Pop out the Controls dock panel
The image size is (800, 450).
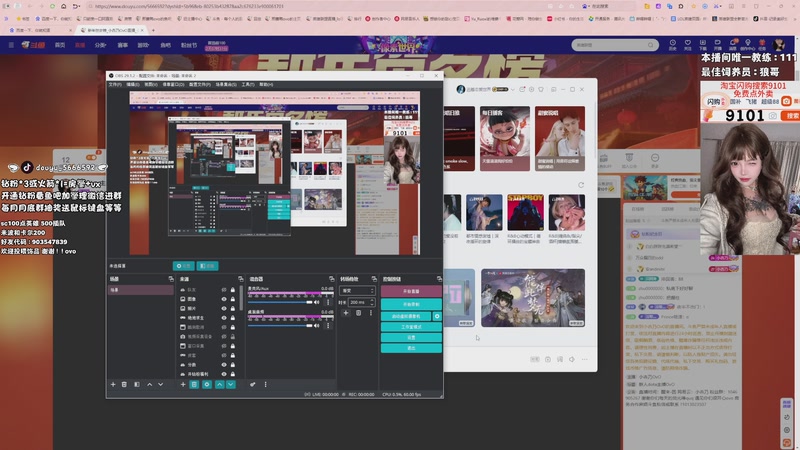point(439,279)
